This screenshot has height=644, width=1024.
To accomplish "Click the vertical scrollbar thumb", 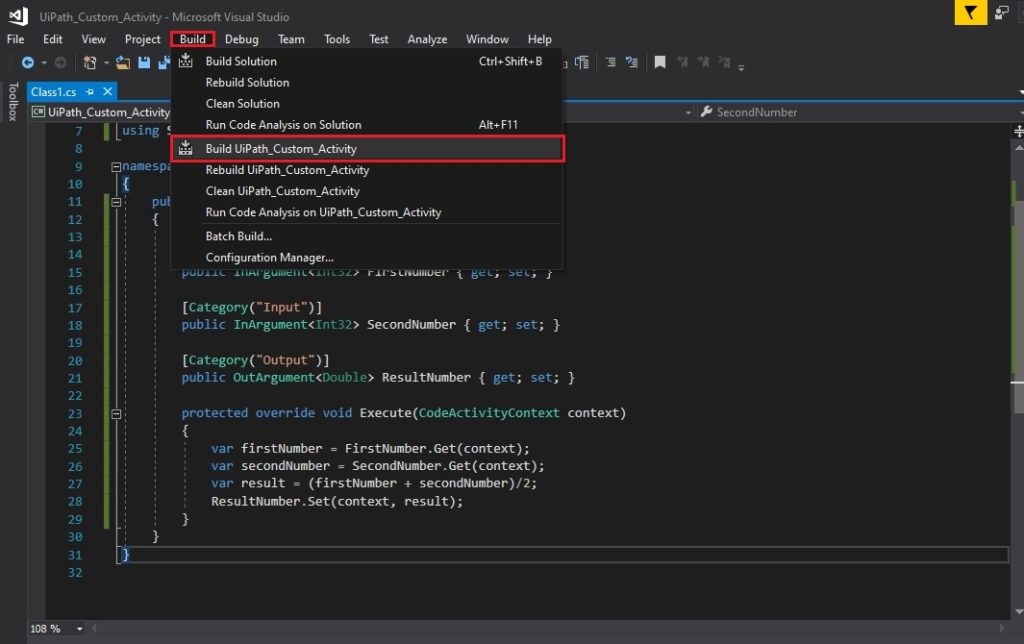I will [x=1018, y=307].
